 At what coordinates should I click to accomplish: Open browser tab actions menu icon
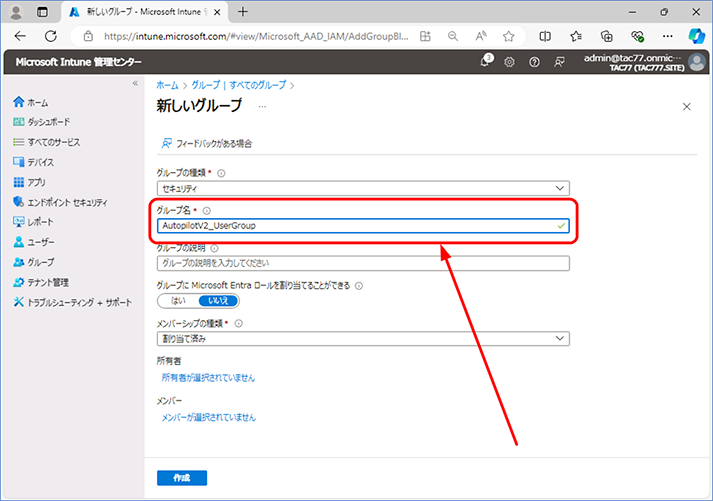(x=42, y=12)
